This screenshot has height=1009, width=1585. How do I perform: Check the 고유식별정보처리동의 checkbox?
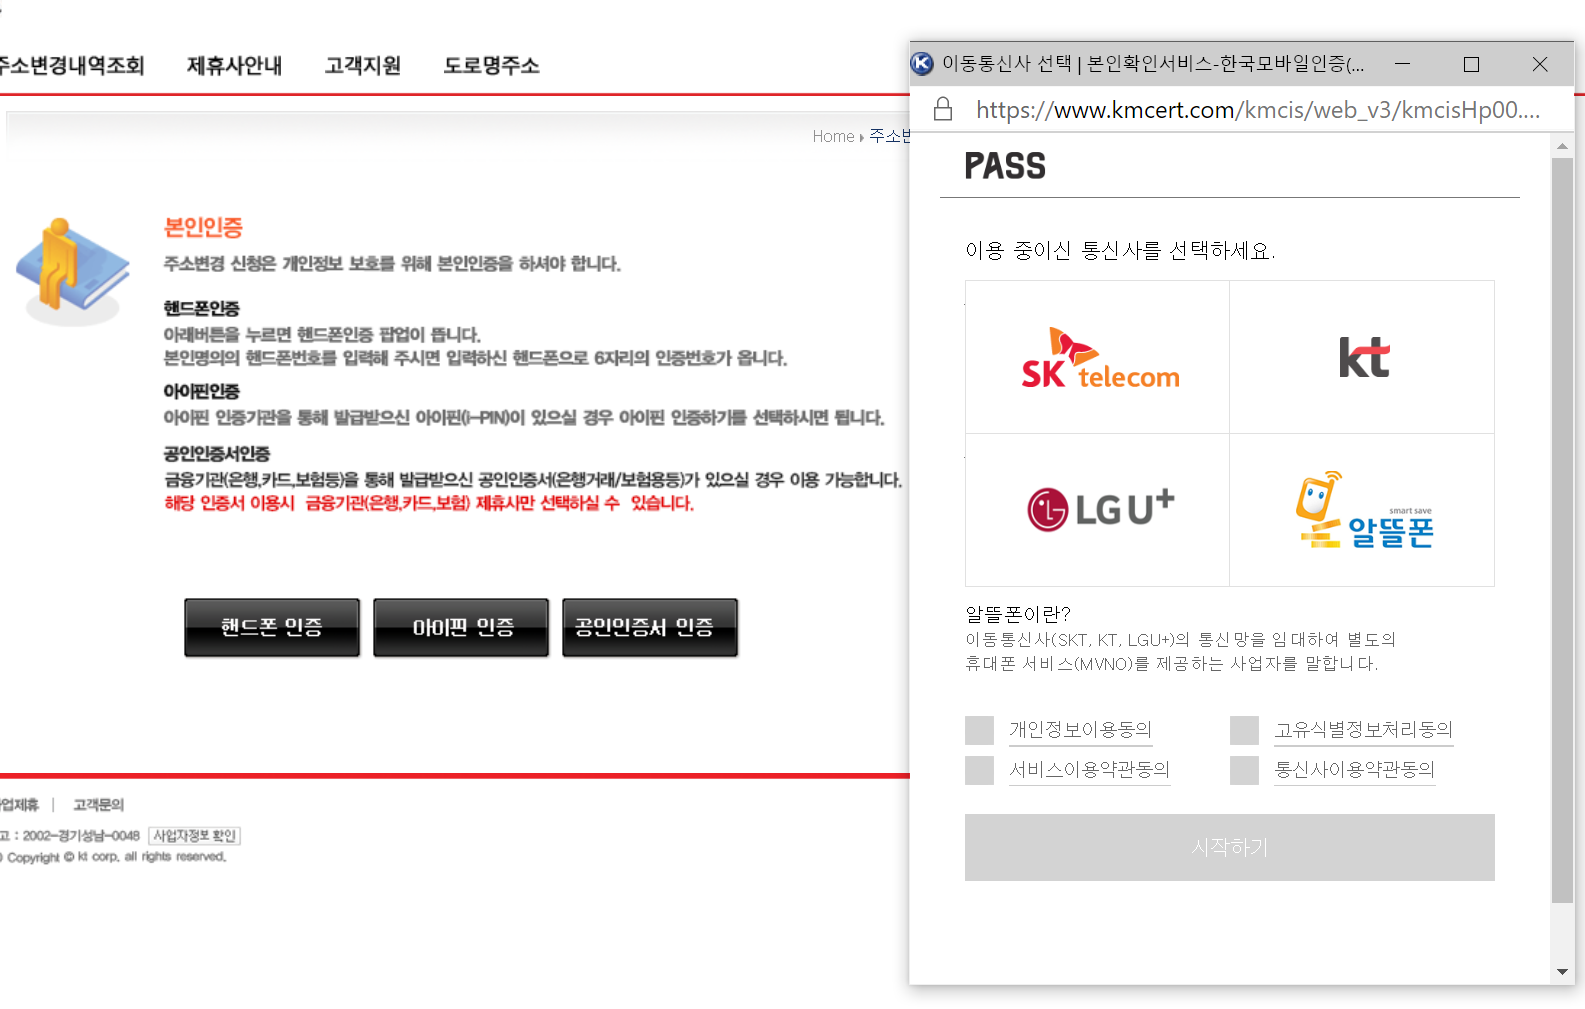tap(1244, 730)
